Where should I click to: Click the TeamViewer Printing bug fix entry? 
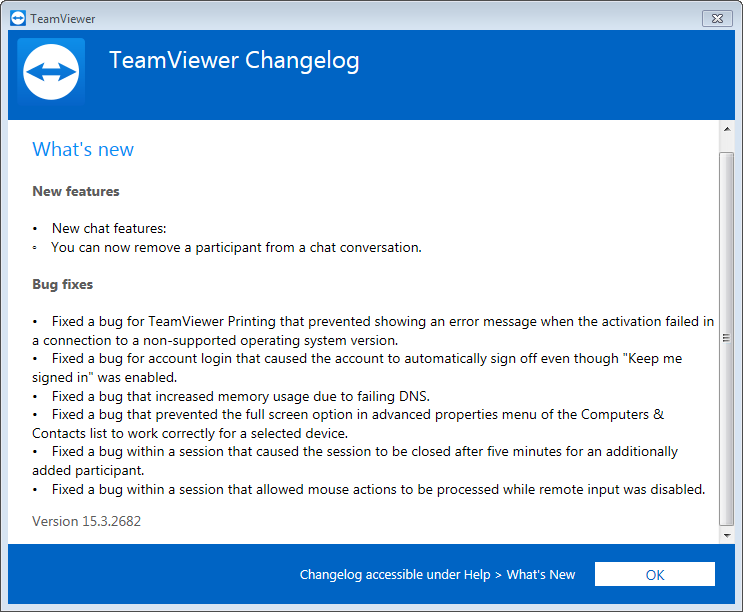coord(373,331)
